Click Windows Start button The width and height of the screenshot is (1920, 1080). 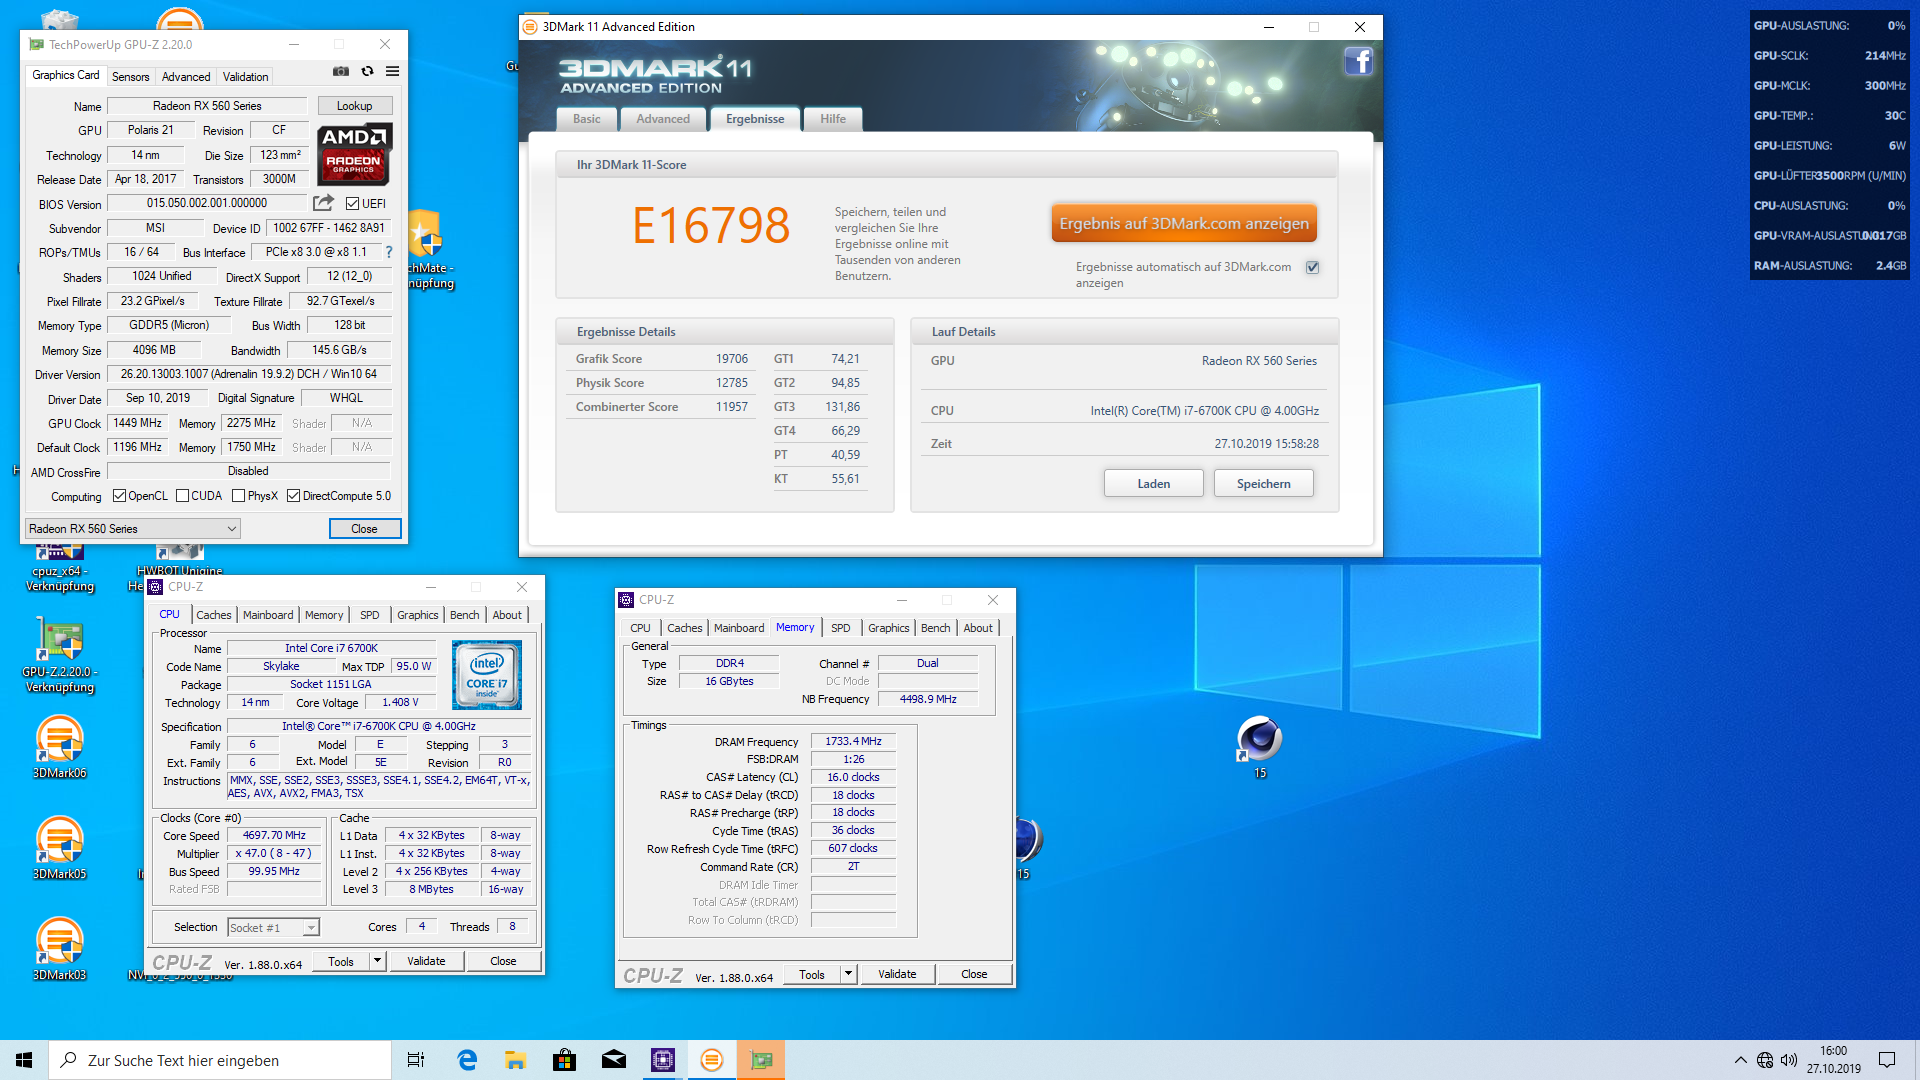point(24,1060)
